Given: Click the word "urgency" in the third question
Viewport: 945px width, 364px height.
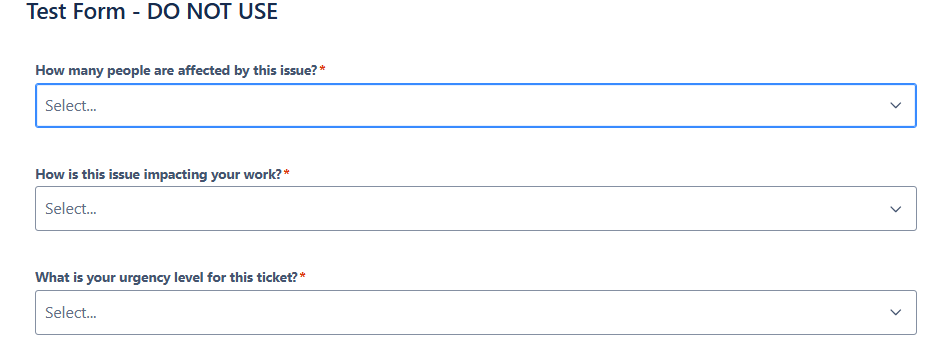Looking at the screenshot, I should [133, 278].
